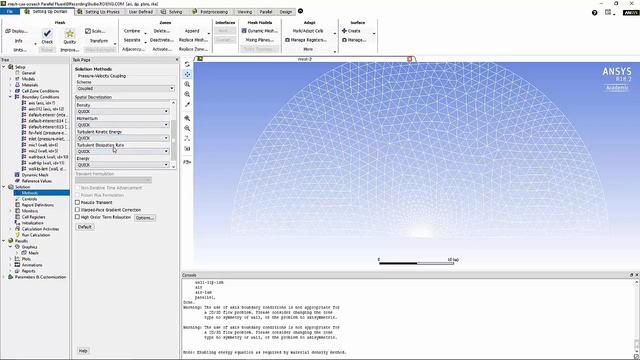640x360 pixels.
Task: Open the Density discretization dropdown
Action: tap(122, 111)
